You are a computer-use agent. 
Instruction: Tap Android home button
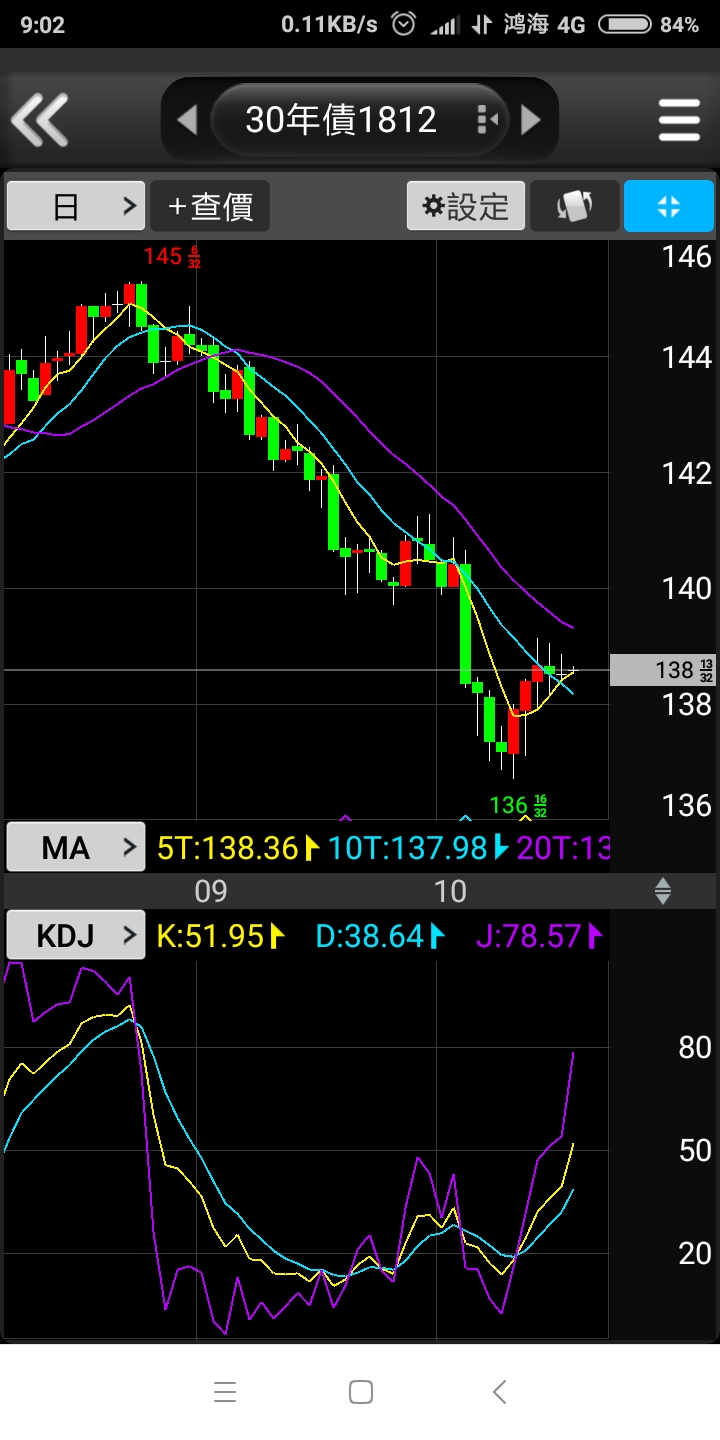pos(361,1392)
